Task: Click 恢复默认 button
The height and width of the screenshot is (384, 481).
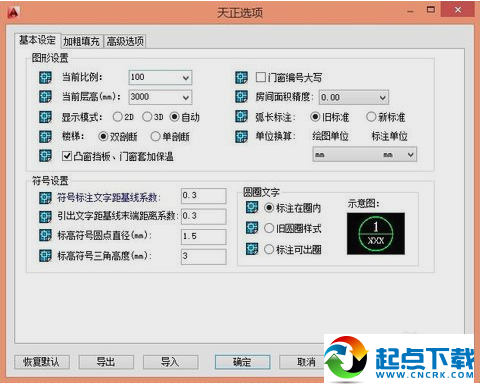Action: 42,362
